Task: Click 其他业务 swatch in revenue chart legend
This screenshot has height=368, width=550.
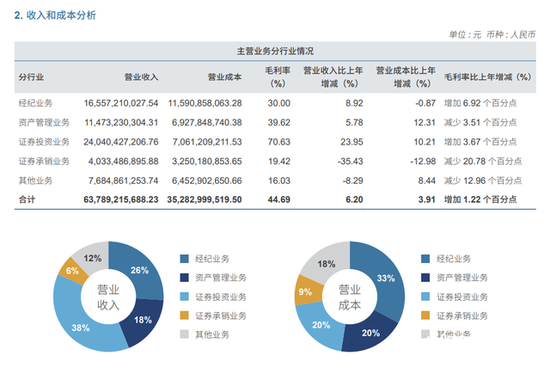Action: click(x=185, y=334)
